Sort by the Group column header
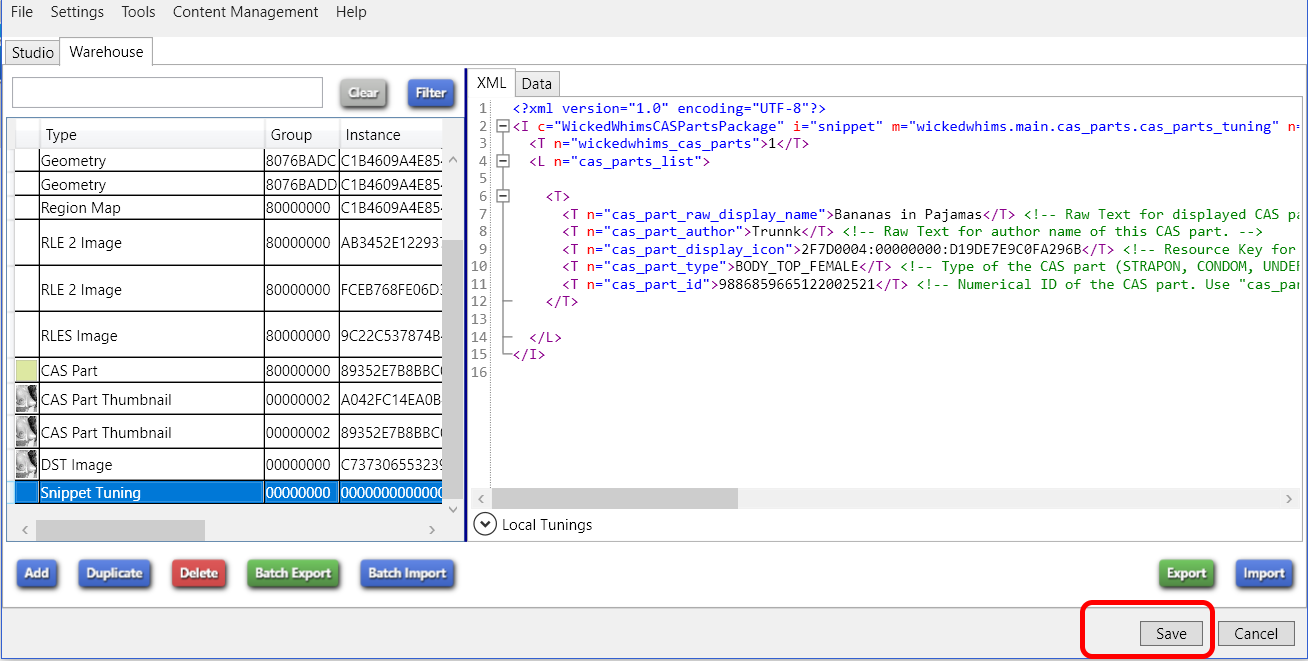 pos(302,134)
